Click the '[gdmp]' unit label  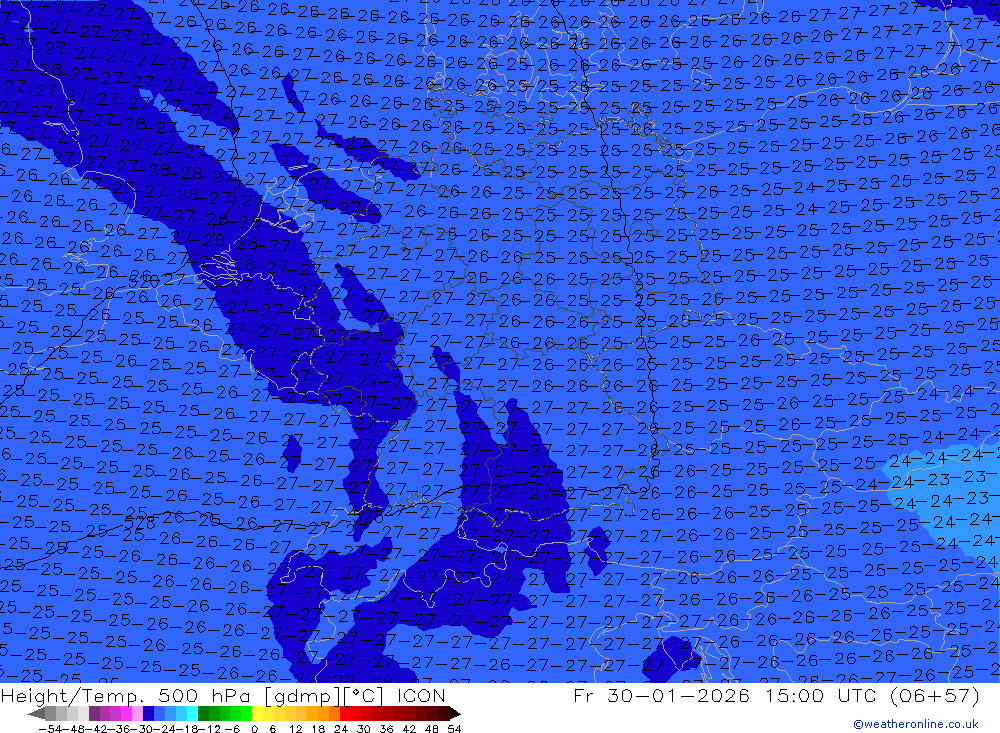tap(302, 696)
